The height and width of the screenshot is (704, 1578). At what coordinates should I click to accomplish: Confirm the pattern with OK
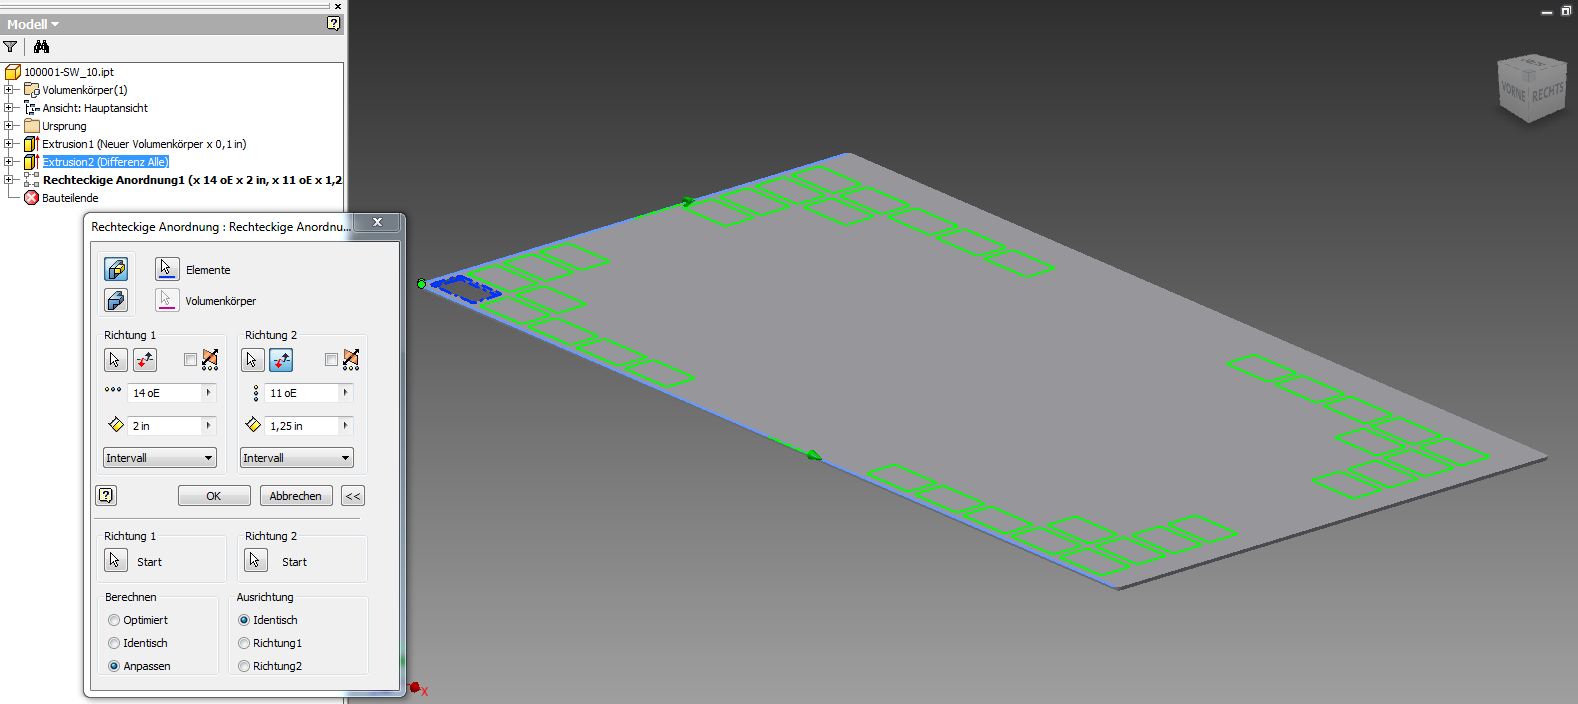pos(214,496)
